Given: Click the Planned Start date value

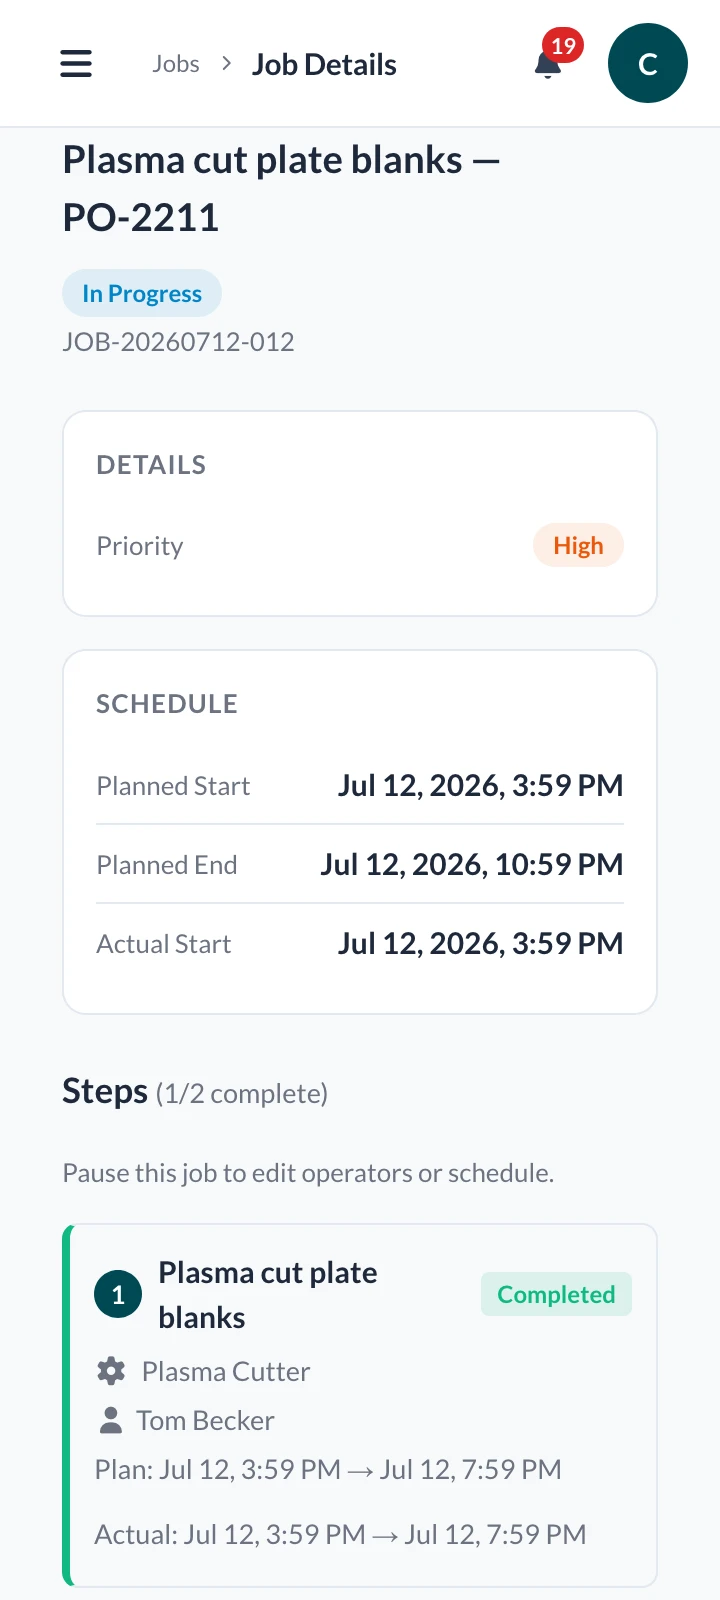Looking at the screenshot, I should click(x=480, y=786).
